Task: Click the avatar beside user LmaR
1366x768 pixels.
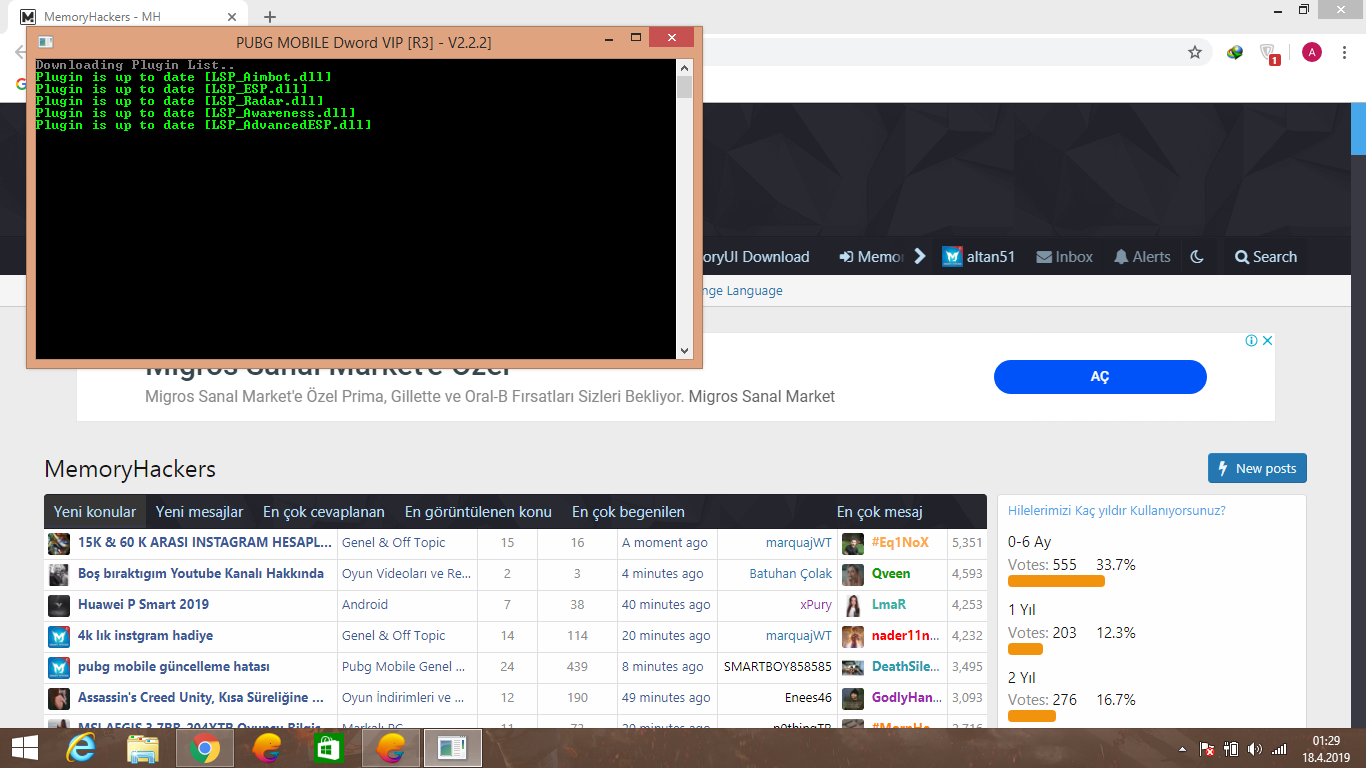Action: tap(852, 605)
